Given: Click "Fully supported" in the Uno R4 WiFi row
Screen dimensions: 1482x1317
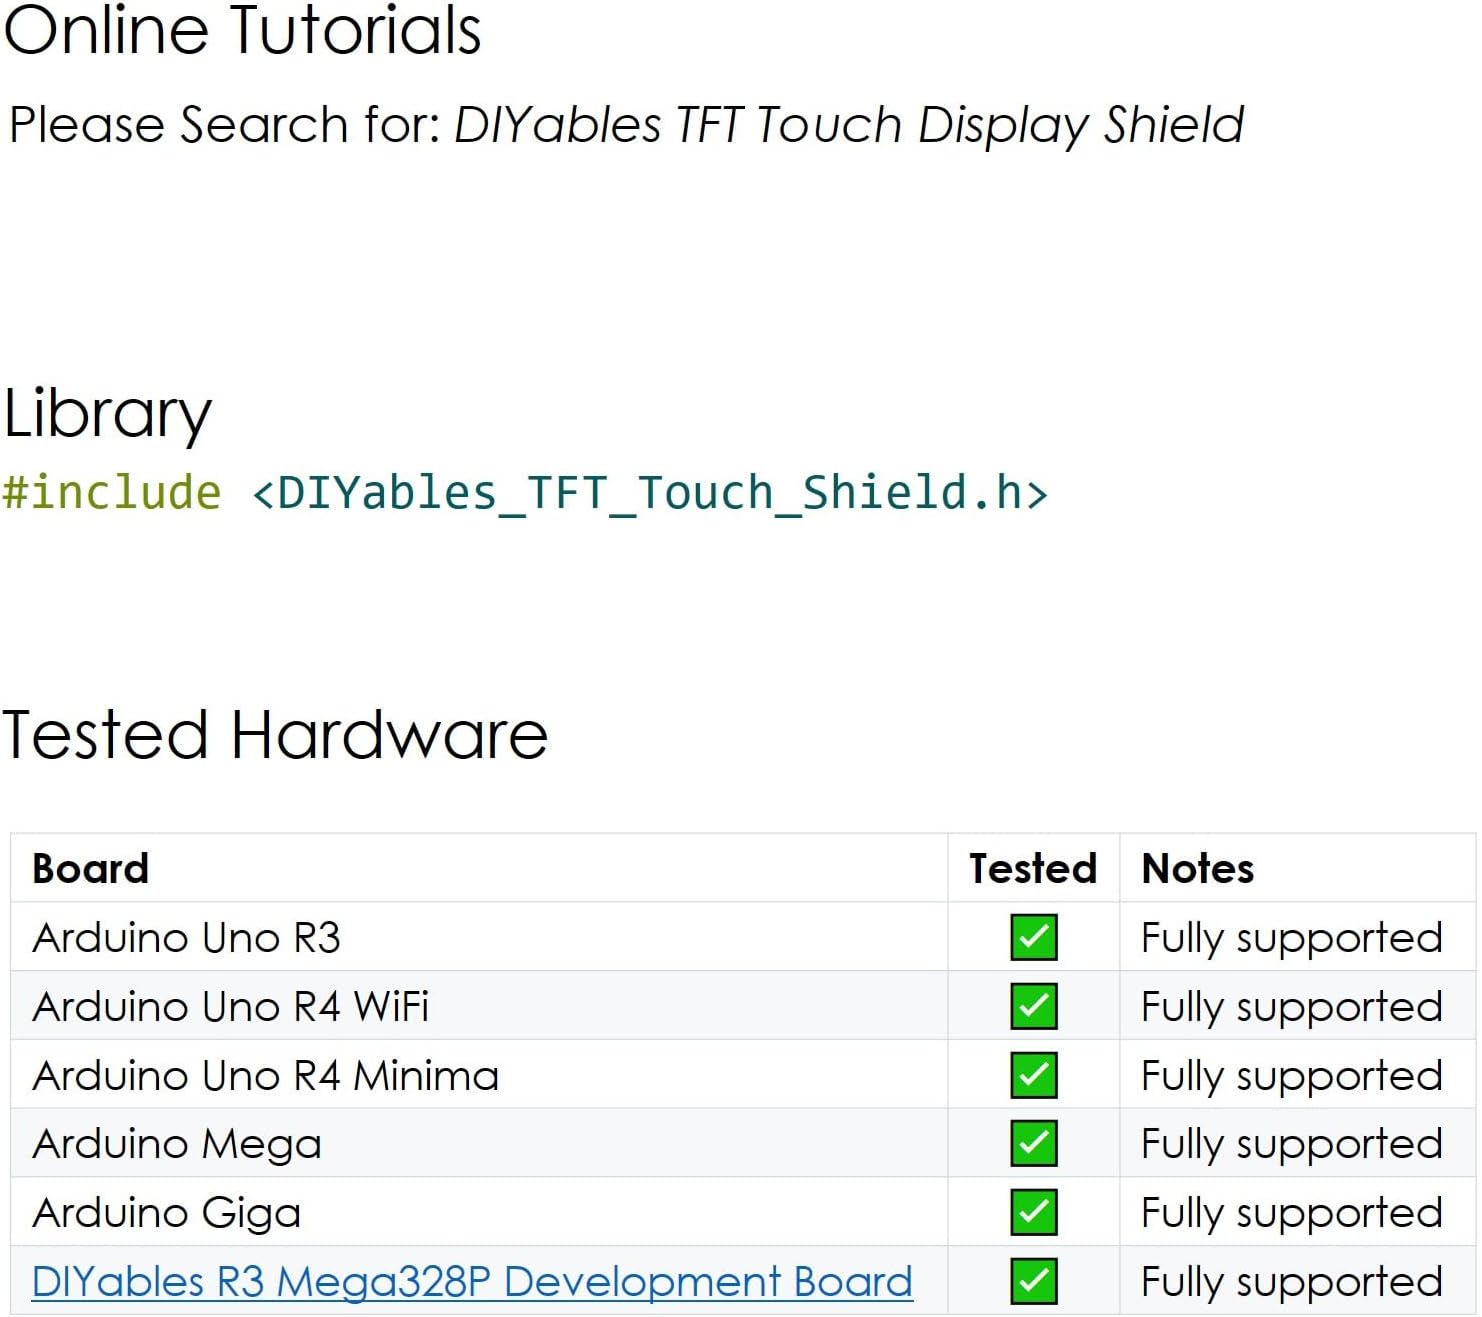Looking at the screenshot, I should click(x=1292, y=1008).
